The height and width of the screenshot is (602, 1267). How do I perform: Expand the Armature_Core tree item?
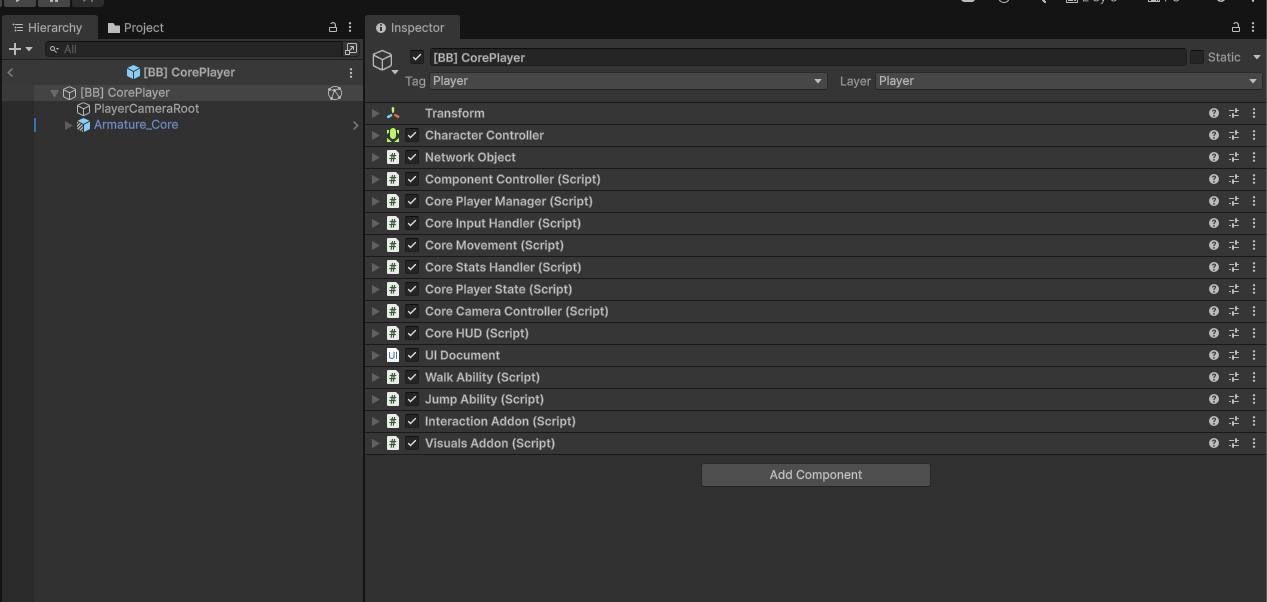coord(68,125)
